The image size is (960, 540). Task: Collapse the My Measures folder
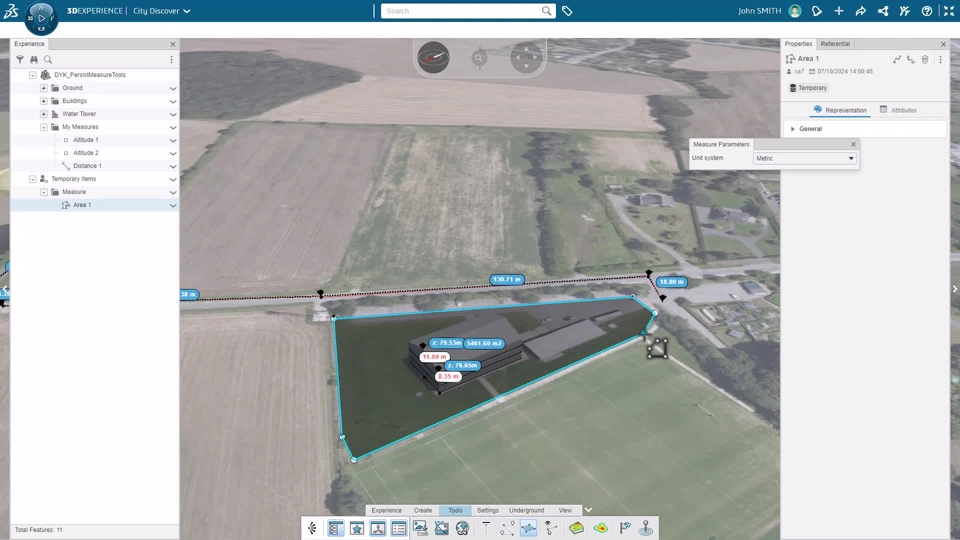[43, 127]
